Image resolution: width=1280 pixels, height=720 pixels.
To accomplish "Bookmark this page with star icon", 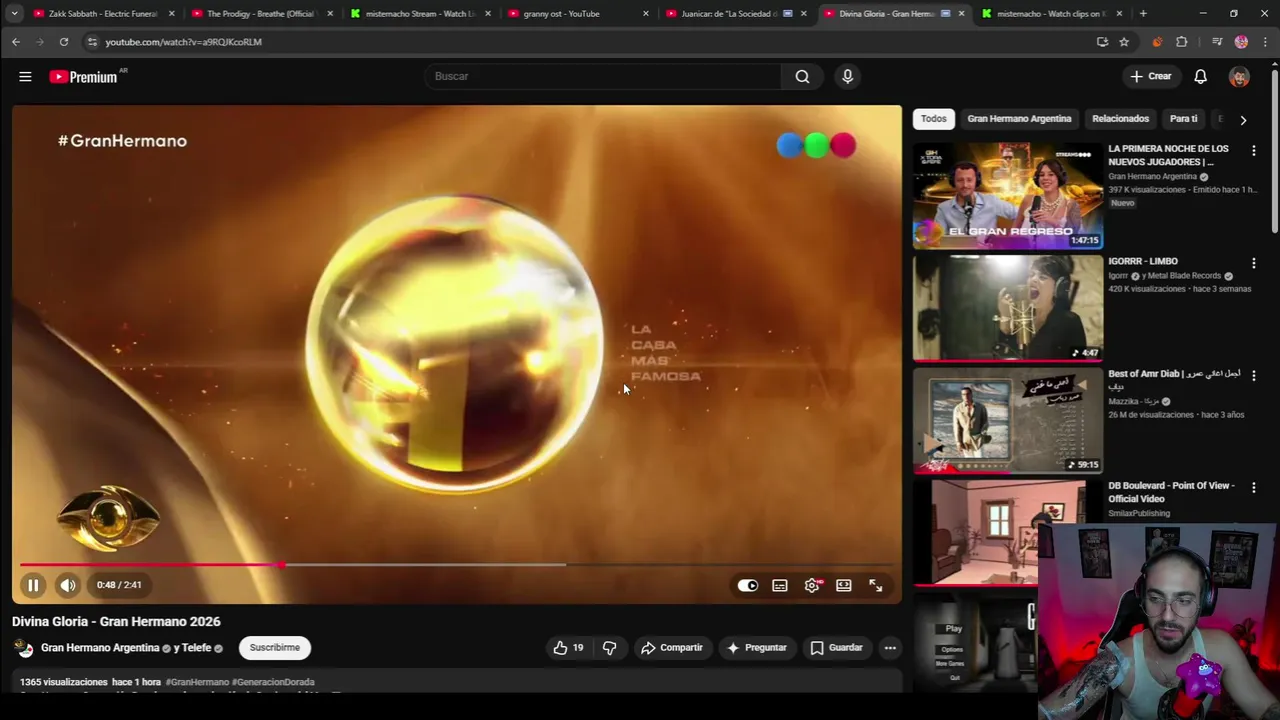I will click(1124, 42).
